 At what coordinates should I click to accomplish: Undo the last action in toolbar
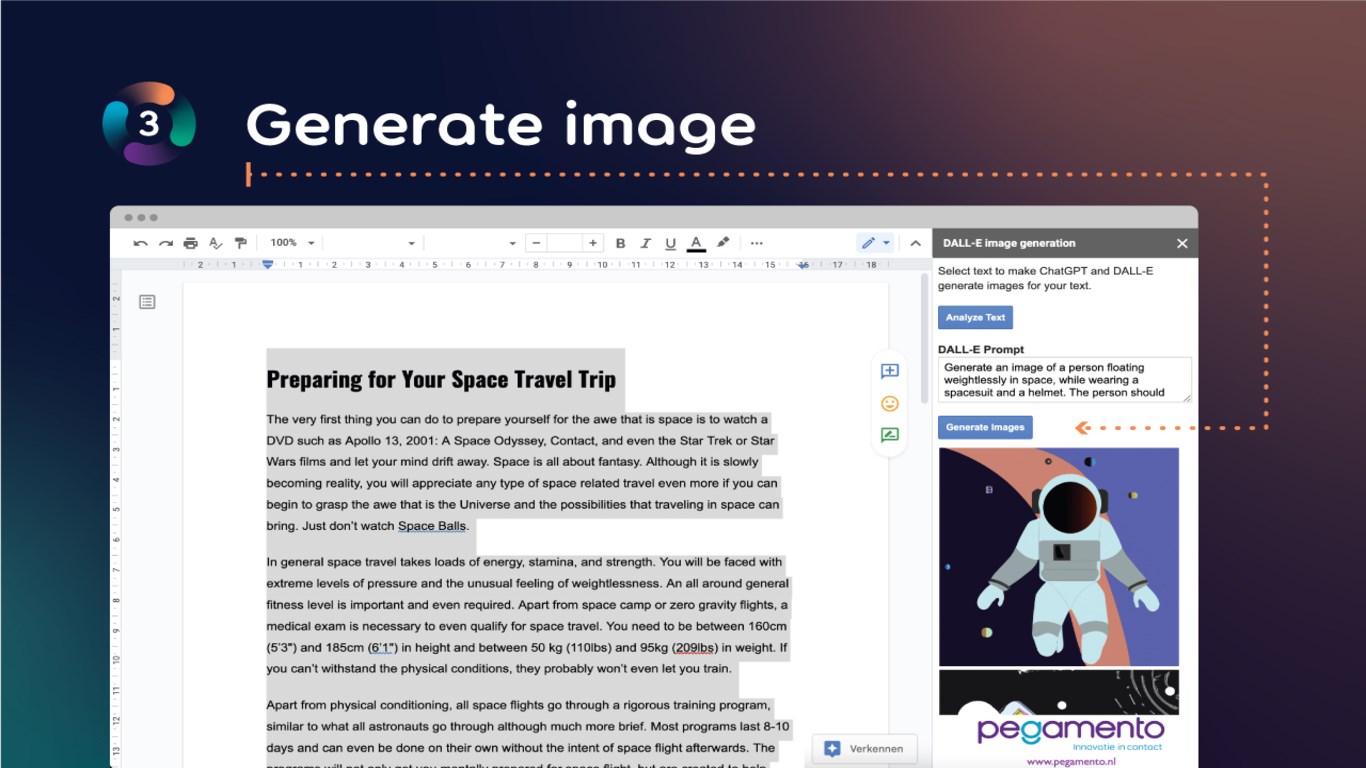click(x=141, y=243)
